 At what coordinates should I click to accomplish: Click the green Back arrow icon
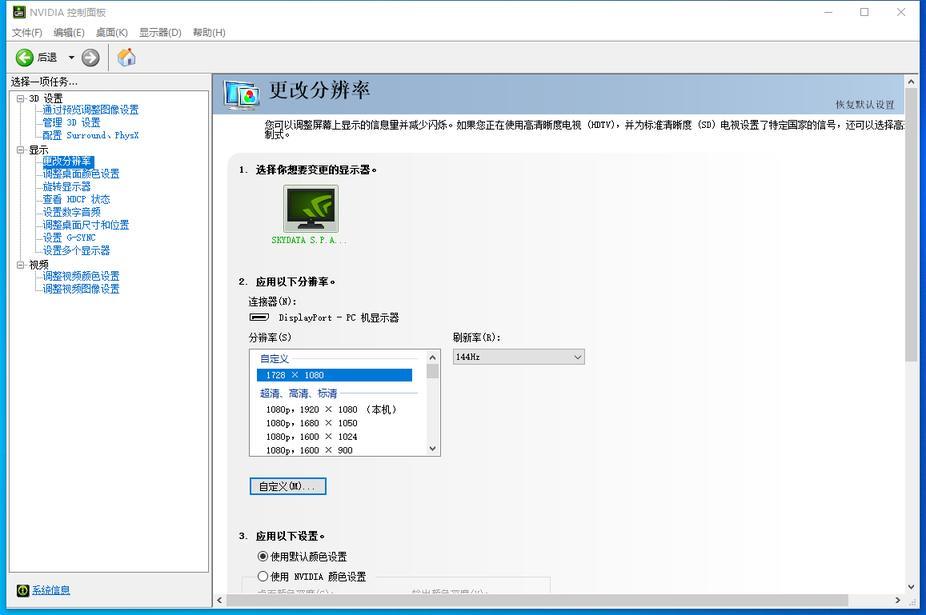coord(24,57)
